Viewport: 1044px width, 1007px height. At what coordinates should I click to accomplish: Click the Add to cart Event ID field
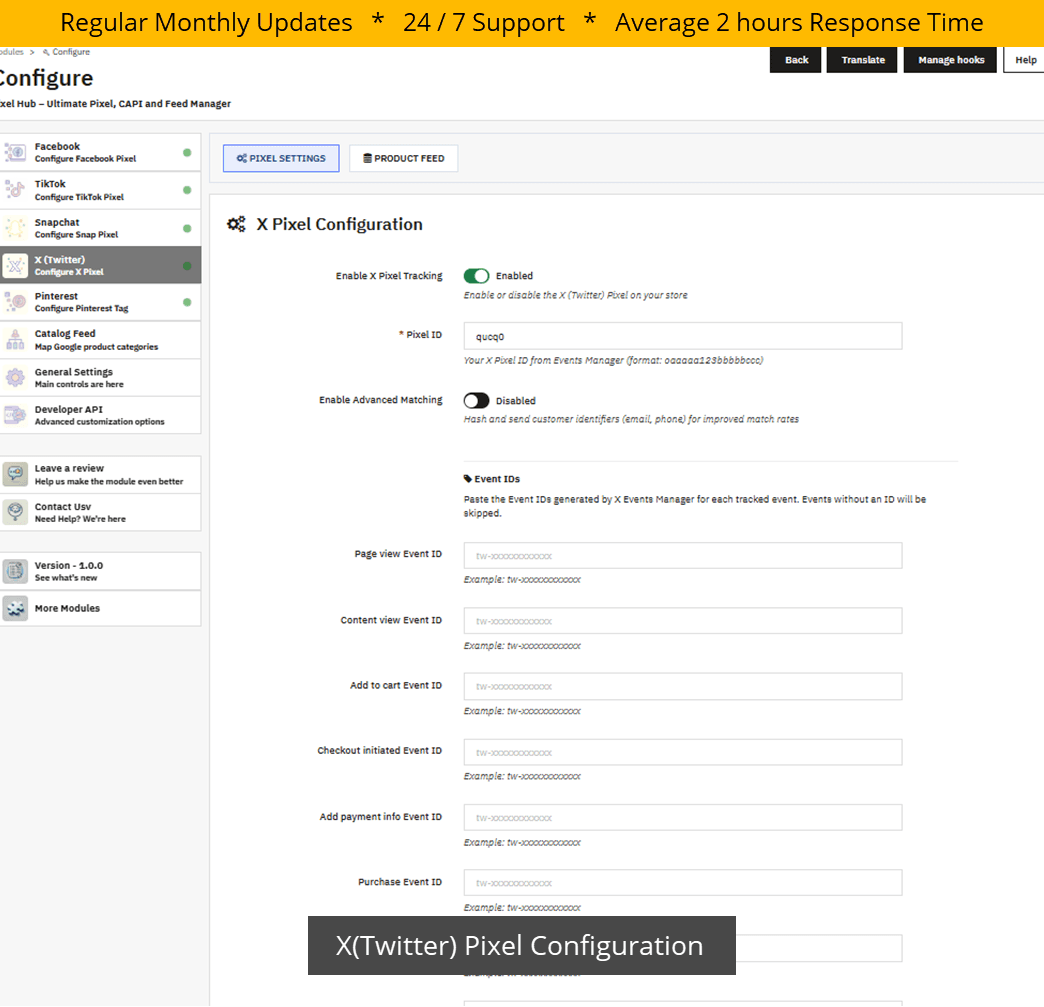682,686
